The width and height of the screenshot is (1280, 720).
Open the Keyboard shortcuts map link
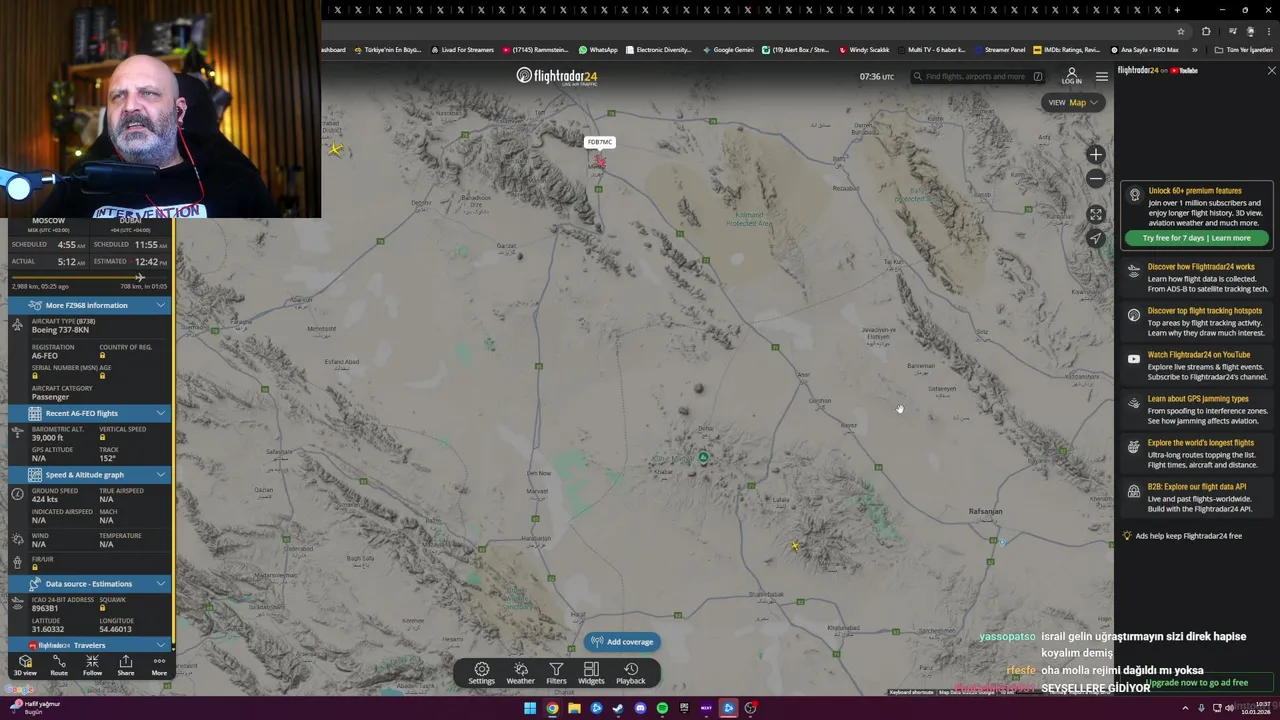tap(911, 692)
